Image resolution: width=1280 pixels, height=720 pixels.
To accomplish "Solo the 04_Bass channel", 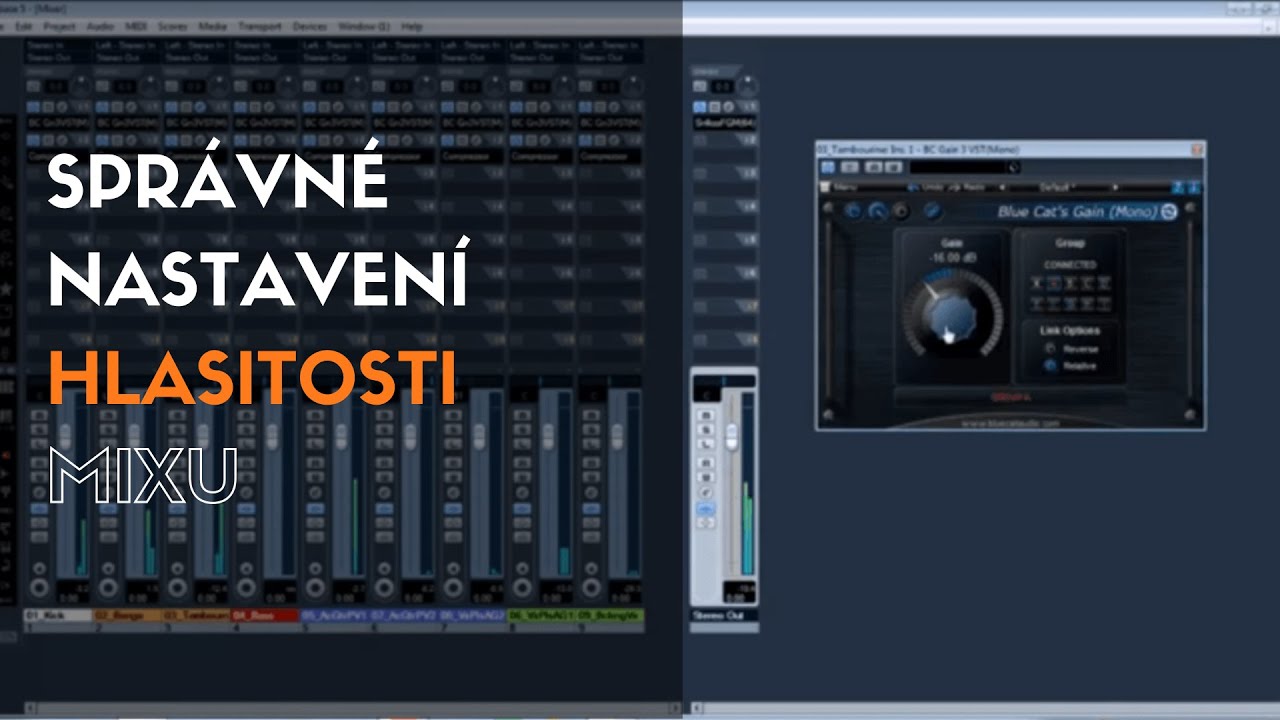I will pyautogui.click(x=246, y=429).
